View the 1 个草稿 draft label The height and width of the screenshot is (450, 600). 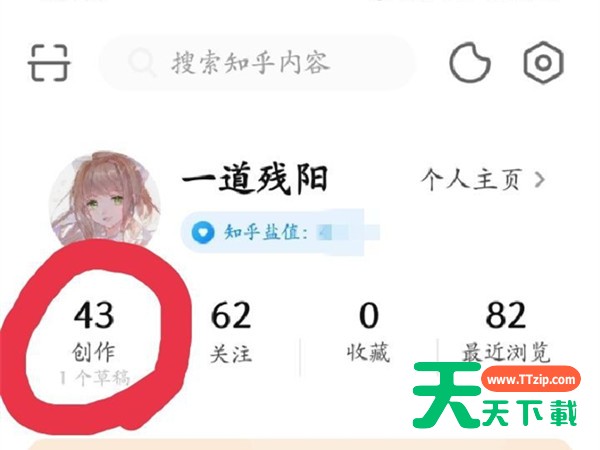95,378
